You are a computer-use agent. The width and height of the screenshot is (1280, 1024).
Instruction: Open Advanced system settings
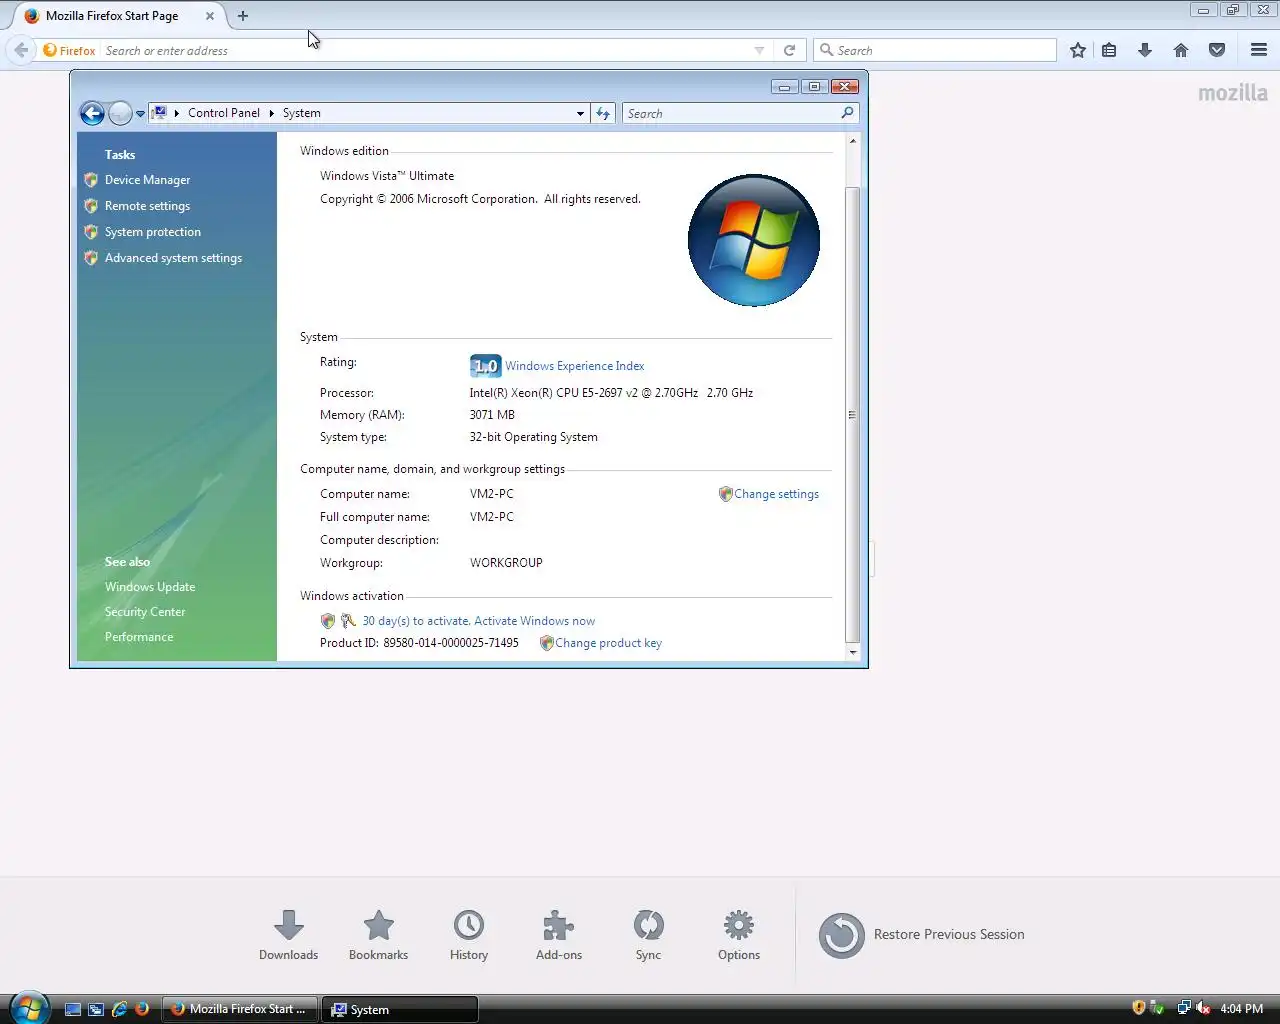click(x=173, y=258)
